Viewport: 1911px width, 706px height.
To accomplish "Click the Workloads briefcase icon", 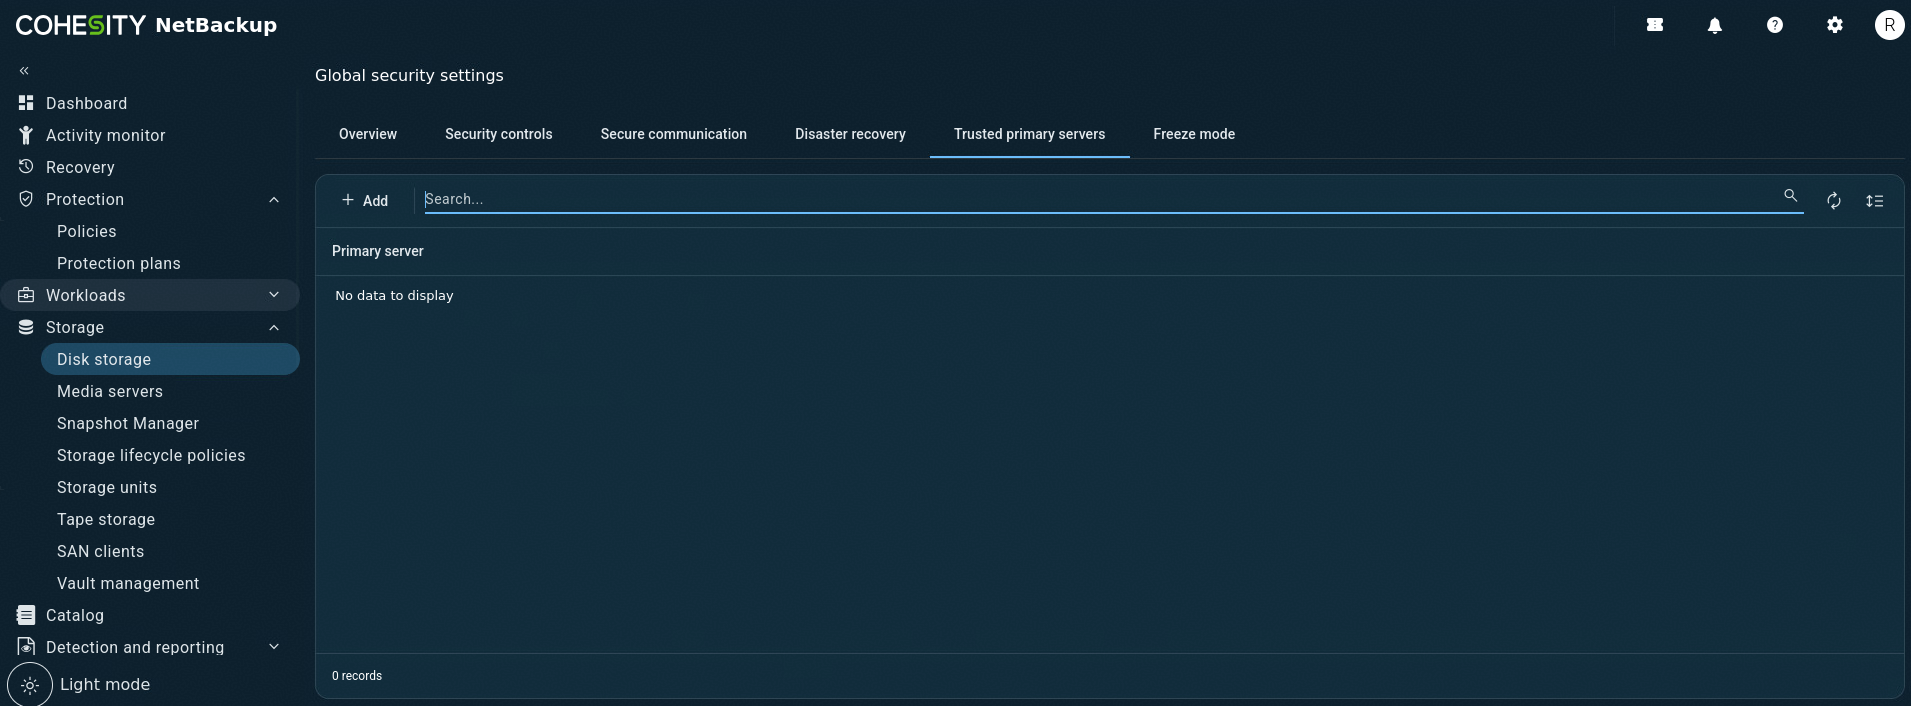I will click(x=26, y=295).
